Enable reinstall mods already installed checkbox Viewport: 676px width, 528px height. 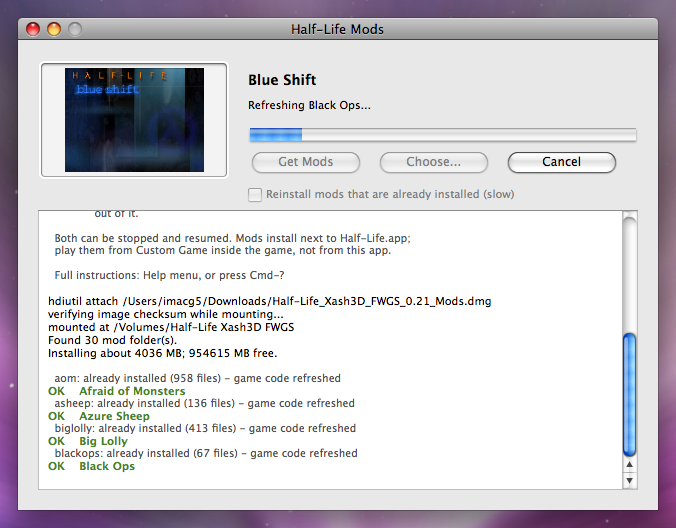(255, 194)
